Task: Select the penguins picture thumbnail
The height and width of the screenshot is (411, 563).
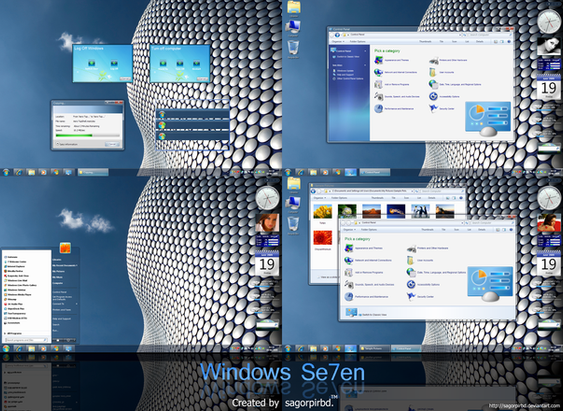Action: pyautogui.click(x=420, y=211)
